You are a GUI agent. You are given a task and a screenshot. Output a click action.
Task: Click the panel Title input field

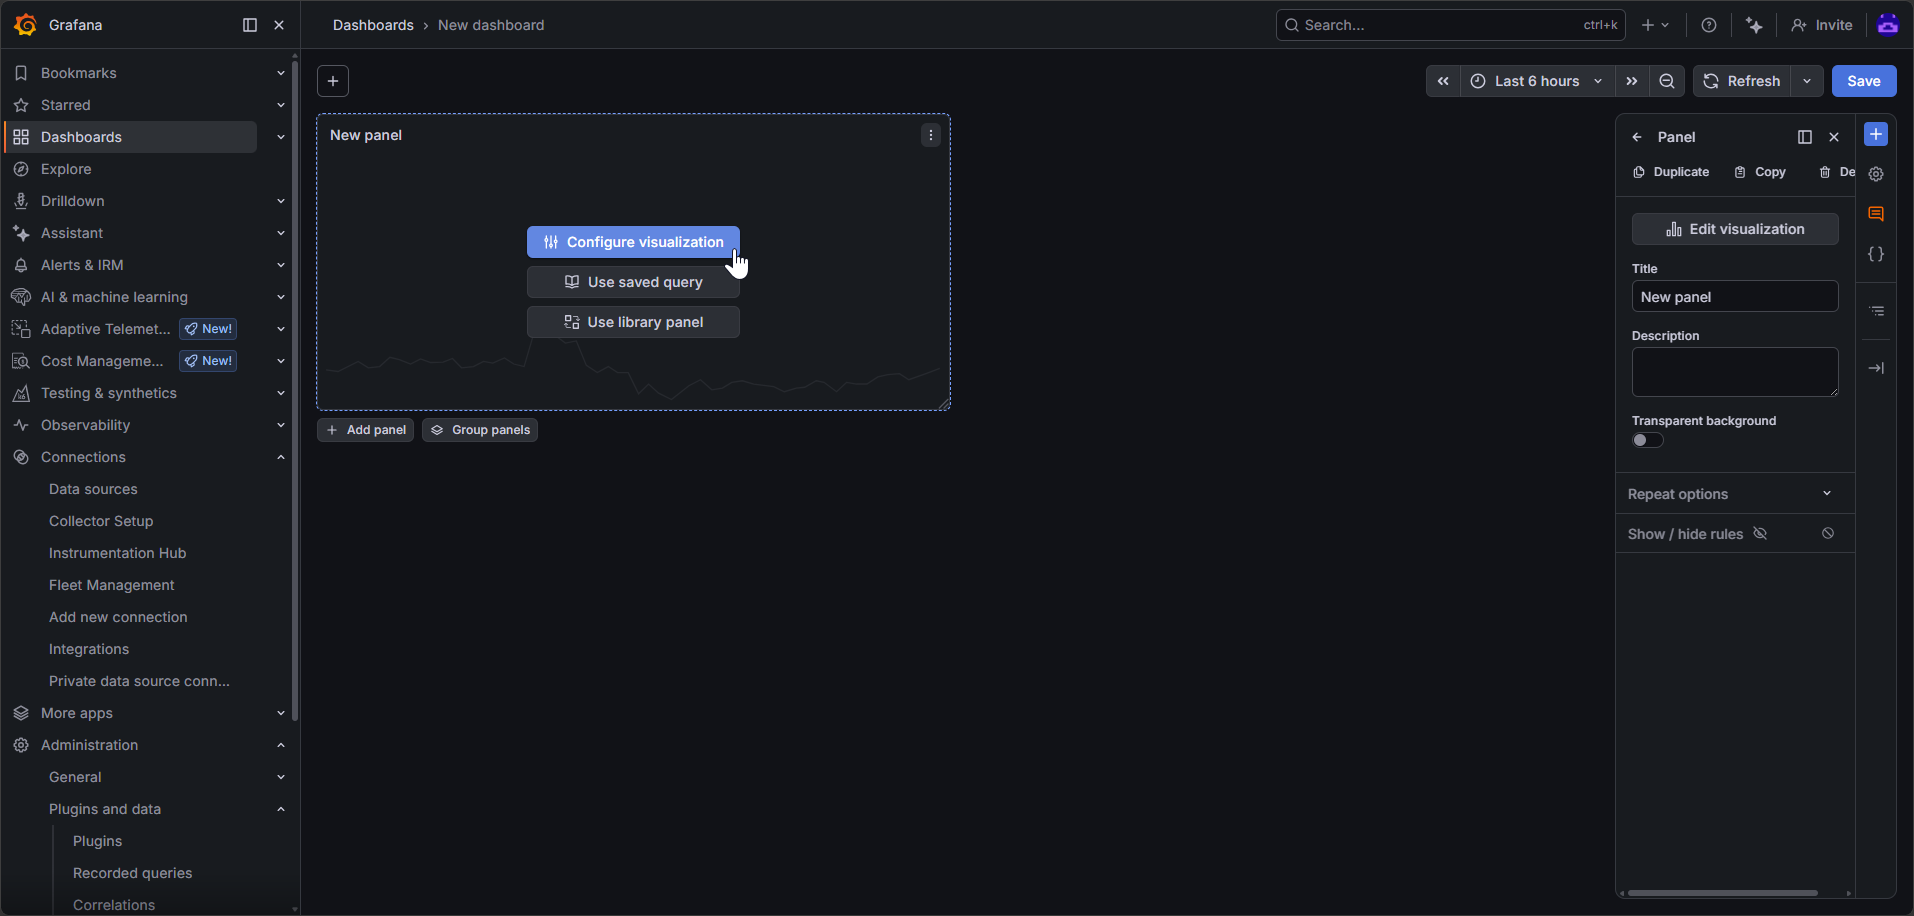tap(1735, 296)
